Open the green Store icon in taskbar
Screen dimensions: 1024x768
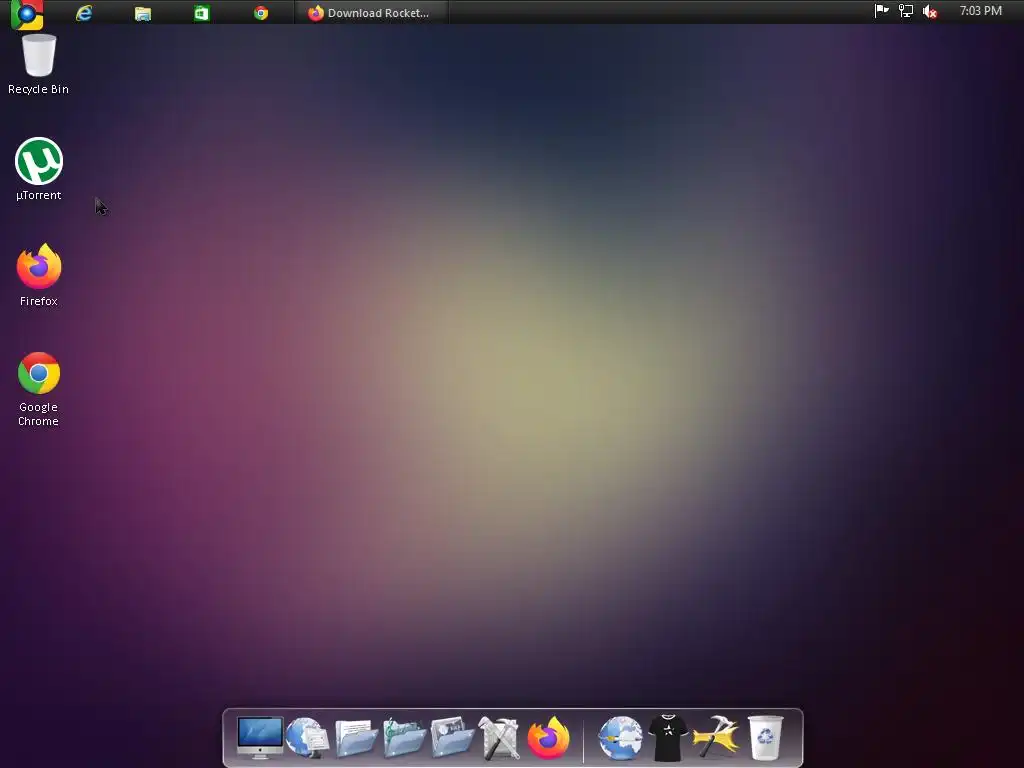coord(202,13)
